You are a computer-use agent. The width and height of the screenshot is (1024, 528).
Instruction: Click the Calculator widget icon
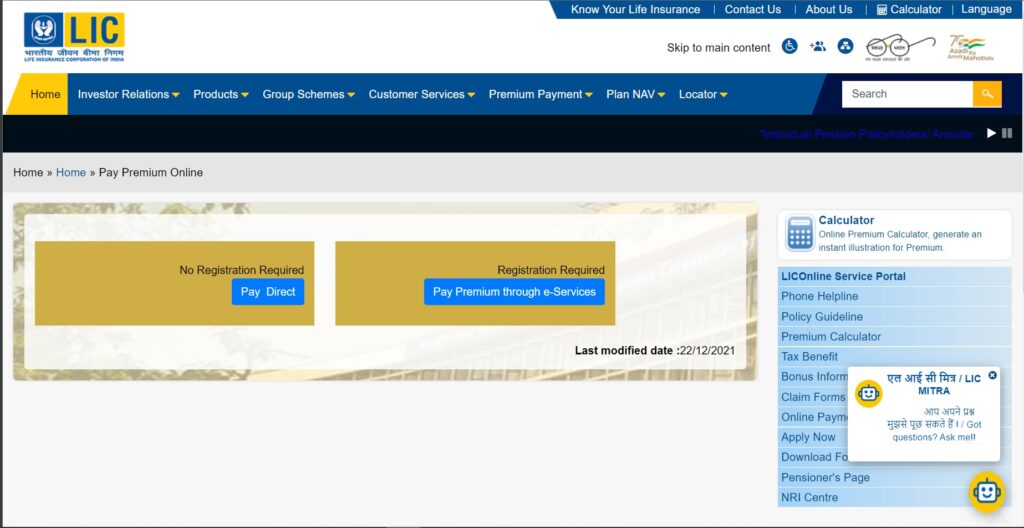pyautogui.click(x=800, y=233)
